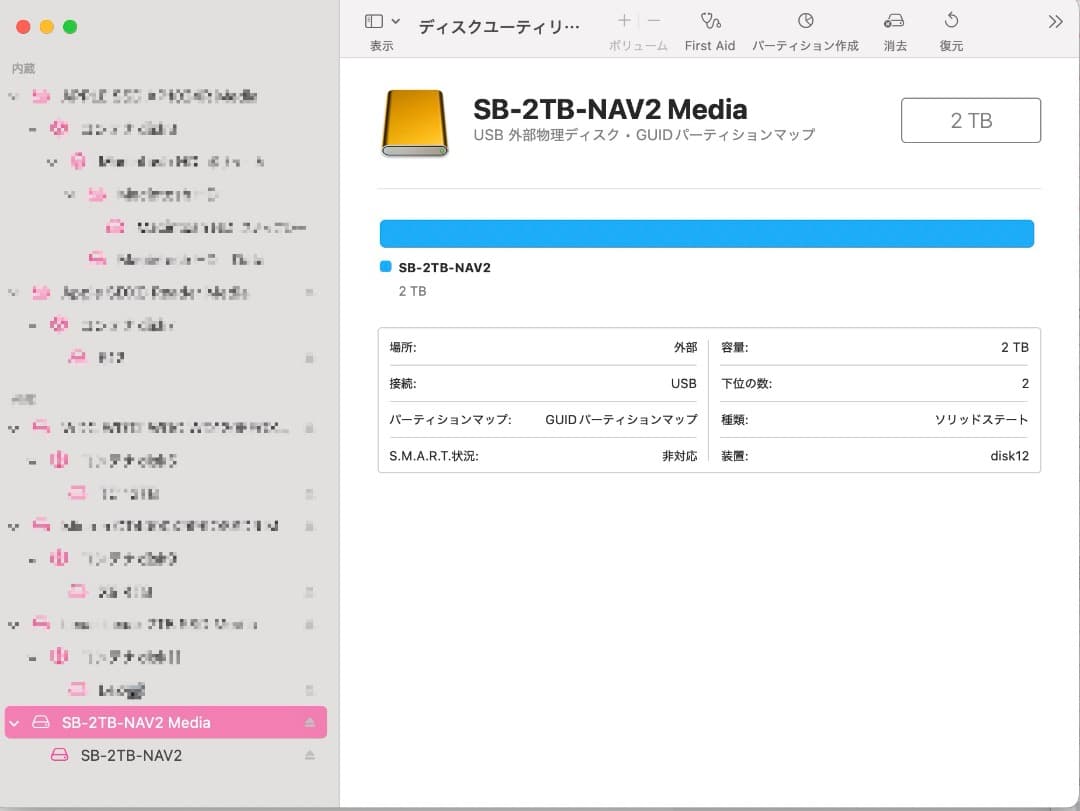Open the toolbar overflow chevron menu
1080x811 pixels.
[x=1053, y=19]
